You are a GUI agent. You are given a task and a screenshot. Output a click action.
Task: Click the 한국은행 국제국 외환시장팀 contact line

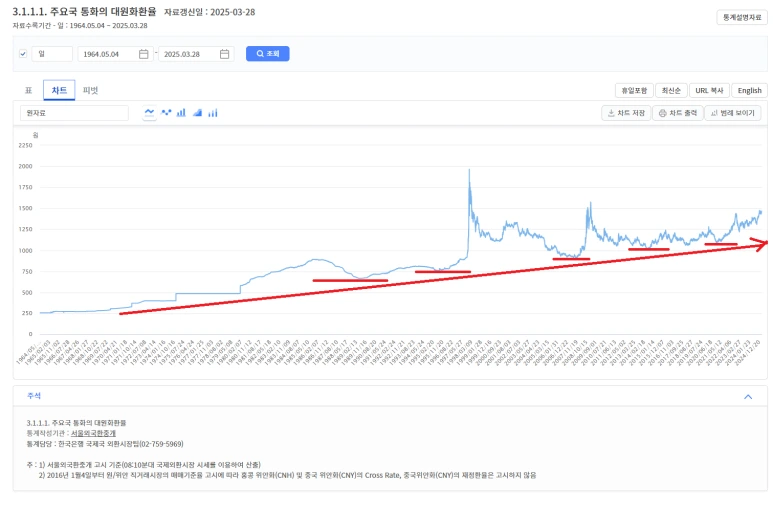point(105,444)
